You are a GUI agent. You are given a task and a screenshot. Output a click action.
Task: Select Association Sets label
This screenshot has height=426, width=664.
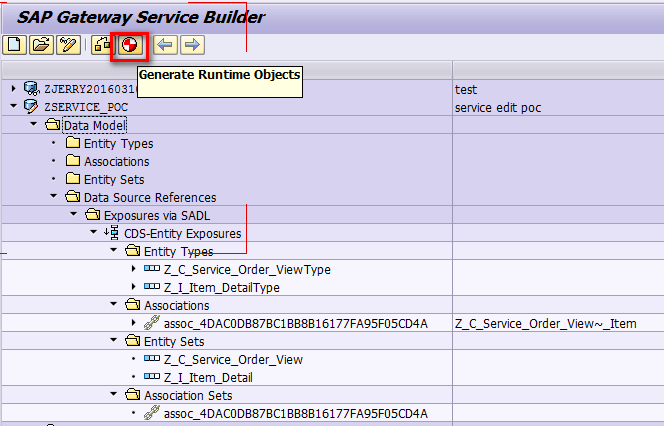click(188, 396)
